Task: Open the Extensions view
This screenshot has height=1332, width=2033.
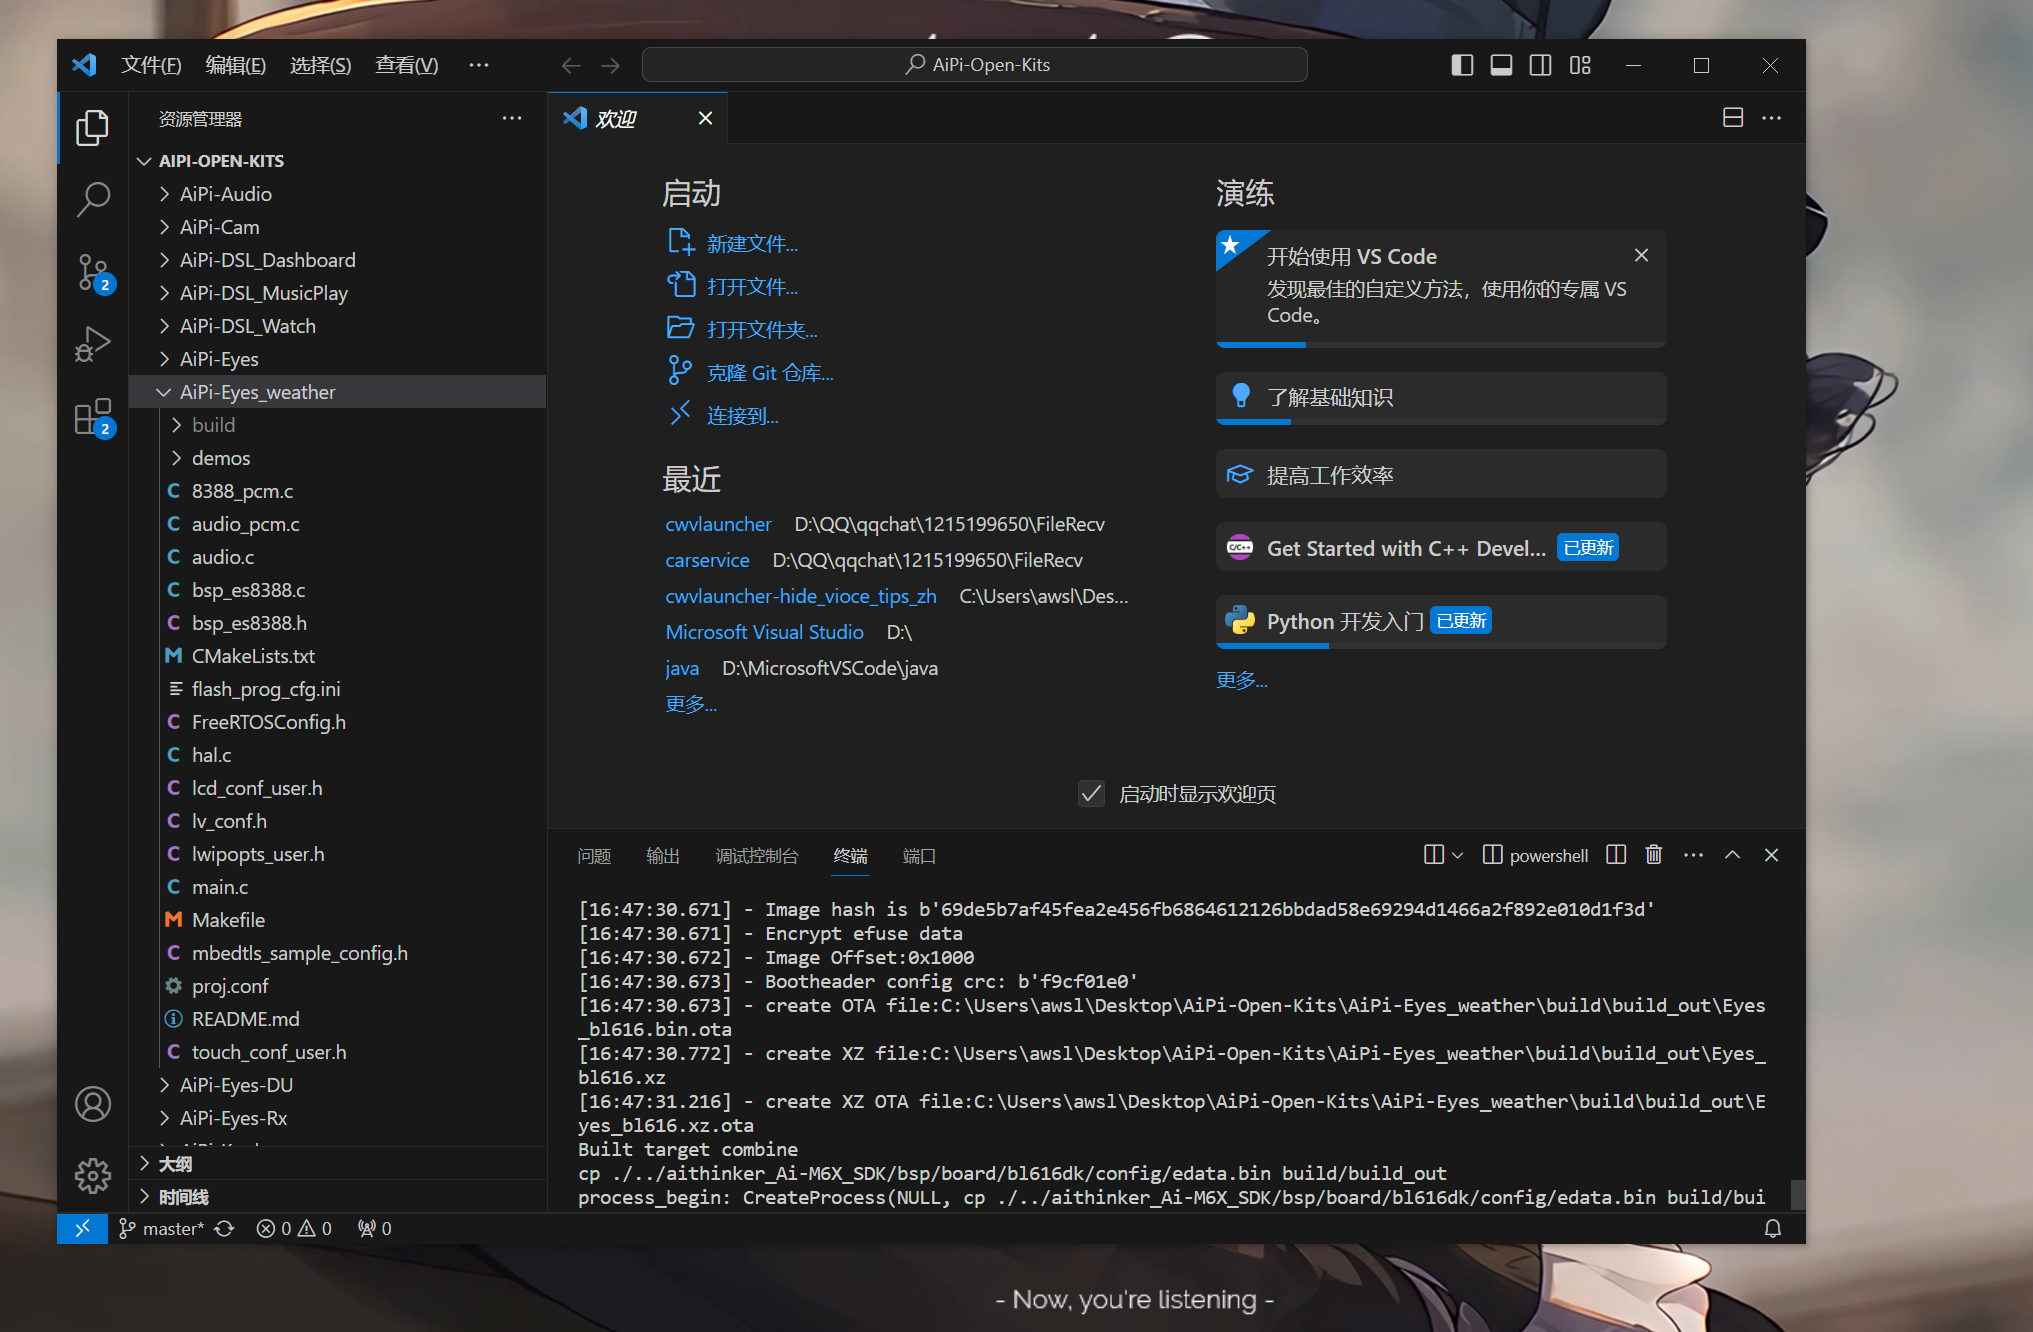Action: [93, 417]
